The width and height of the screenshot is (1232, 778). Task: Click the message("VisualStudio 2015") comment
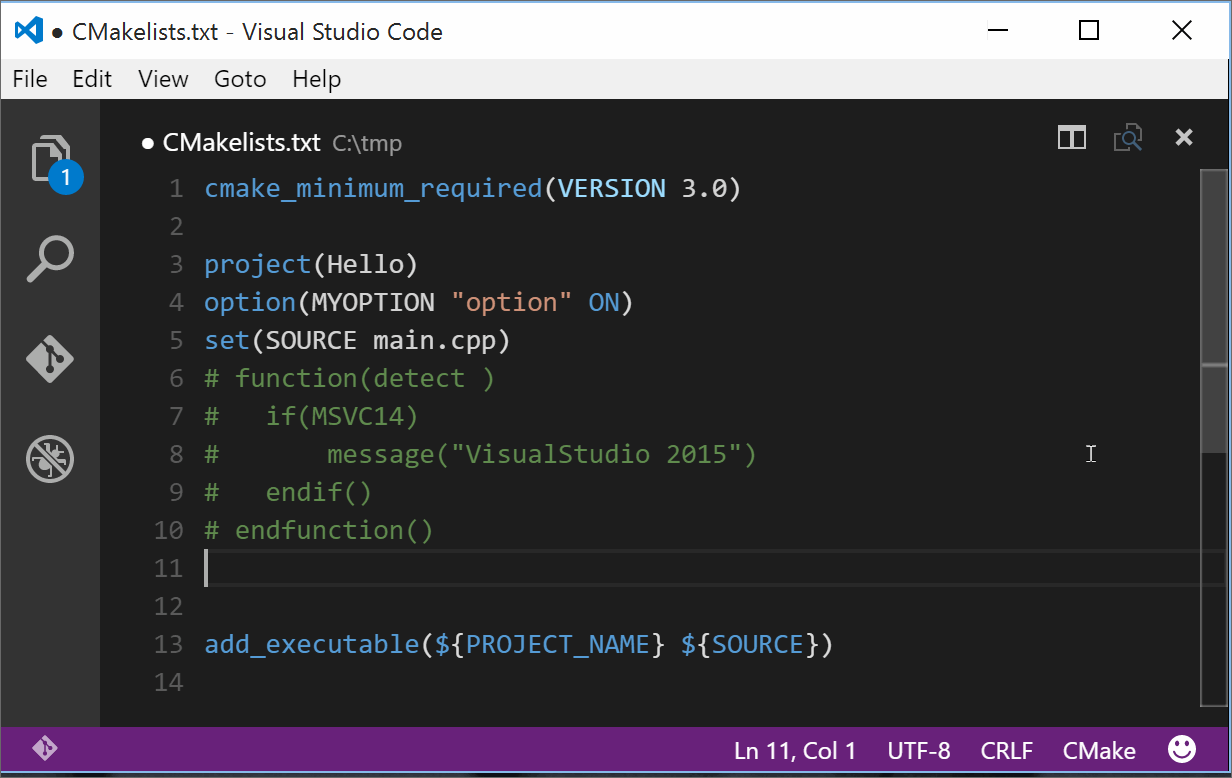480,454
